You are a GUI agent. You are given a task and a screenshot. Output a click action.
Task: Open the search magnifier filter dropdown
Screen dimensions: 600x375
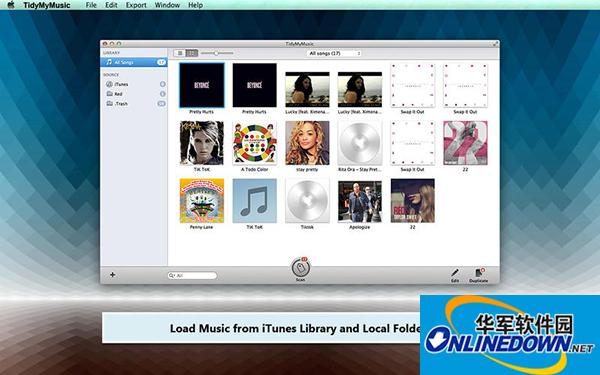172,275
